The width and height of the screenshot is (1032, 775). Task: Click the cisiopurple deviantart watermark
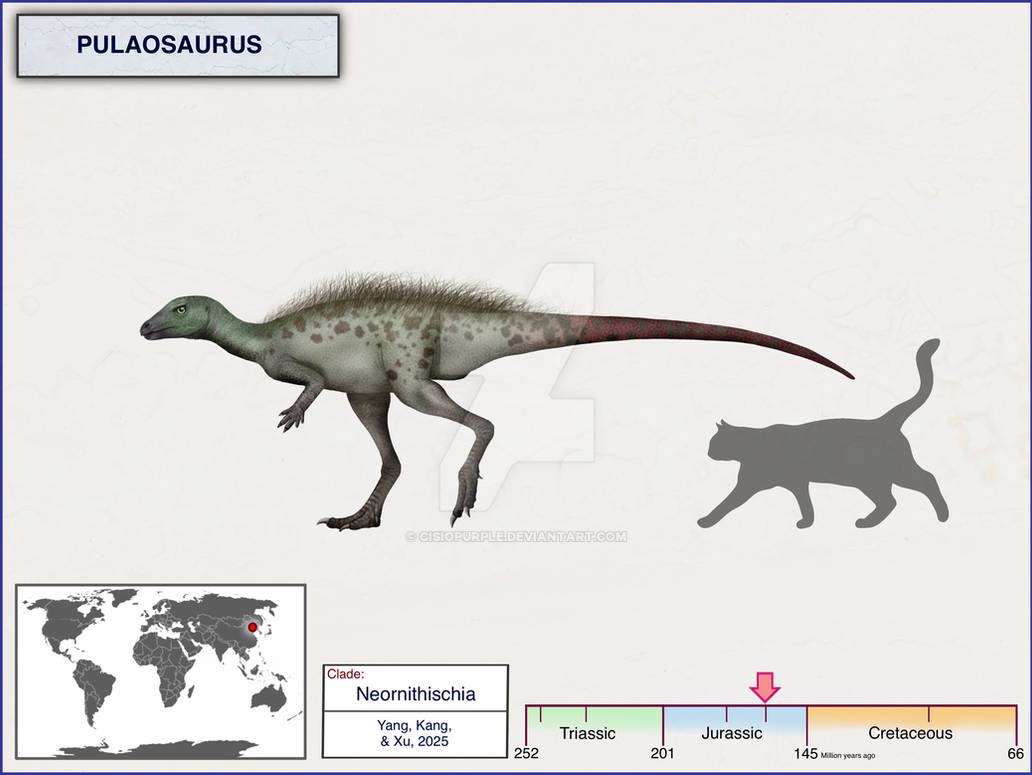tap(516, 537)
